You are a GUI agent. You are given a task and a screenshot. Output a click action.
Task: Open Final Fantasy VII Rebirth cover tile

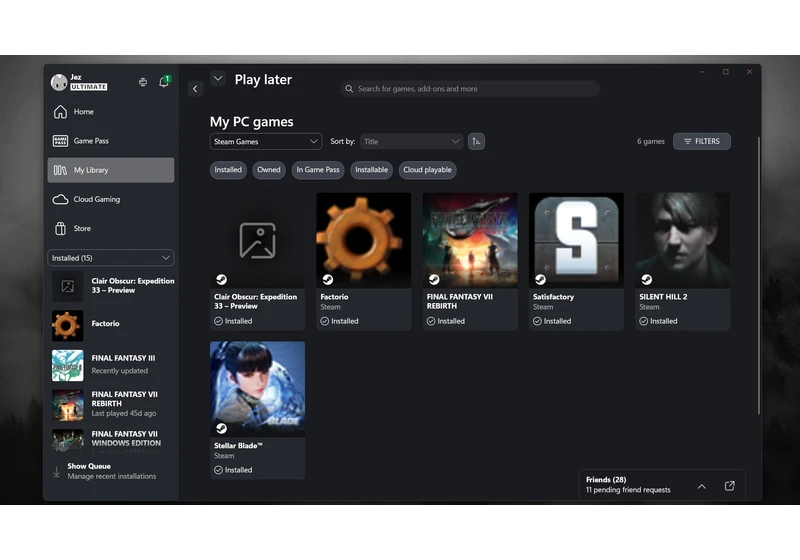tap(470, 240)
